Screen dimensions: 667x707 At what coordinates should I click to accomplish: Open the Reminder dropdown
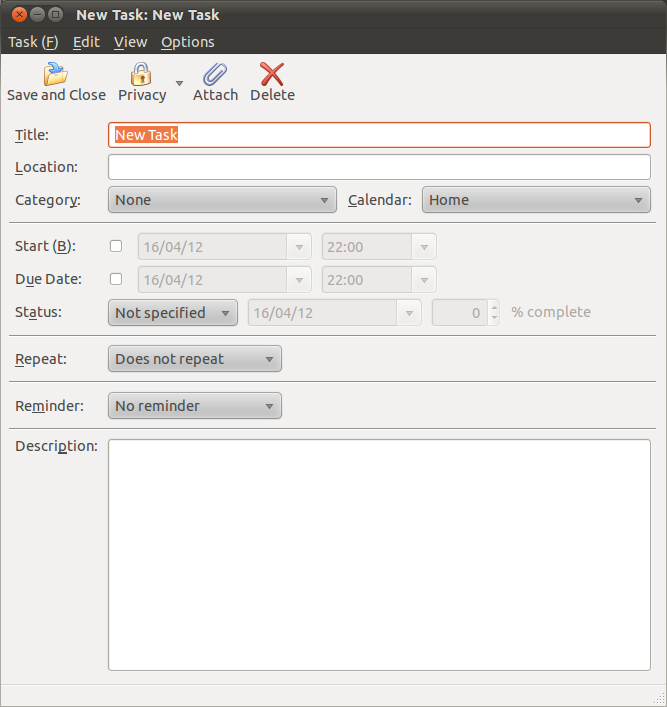[194, 406]
